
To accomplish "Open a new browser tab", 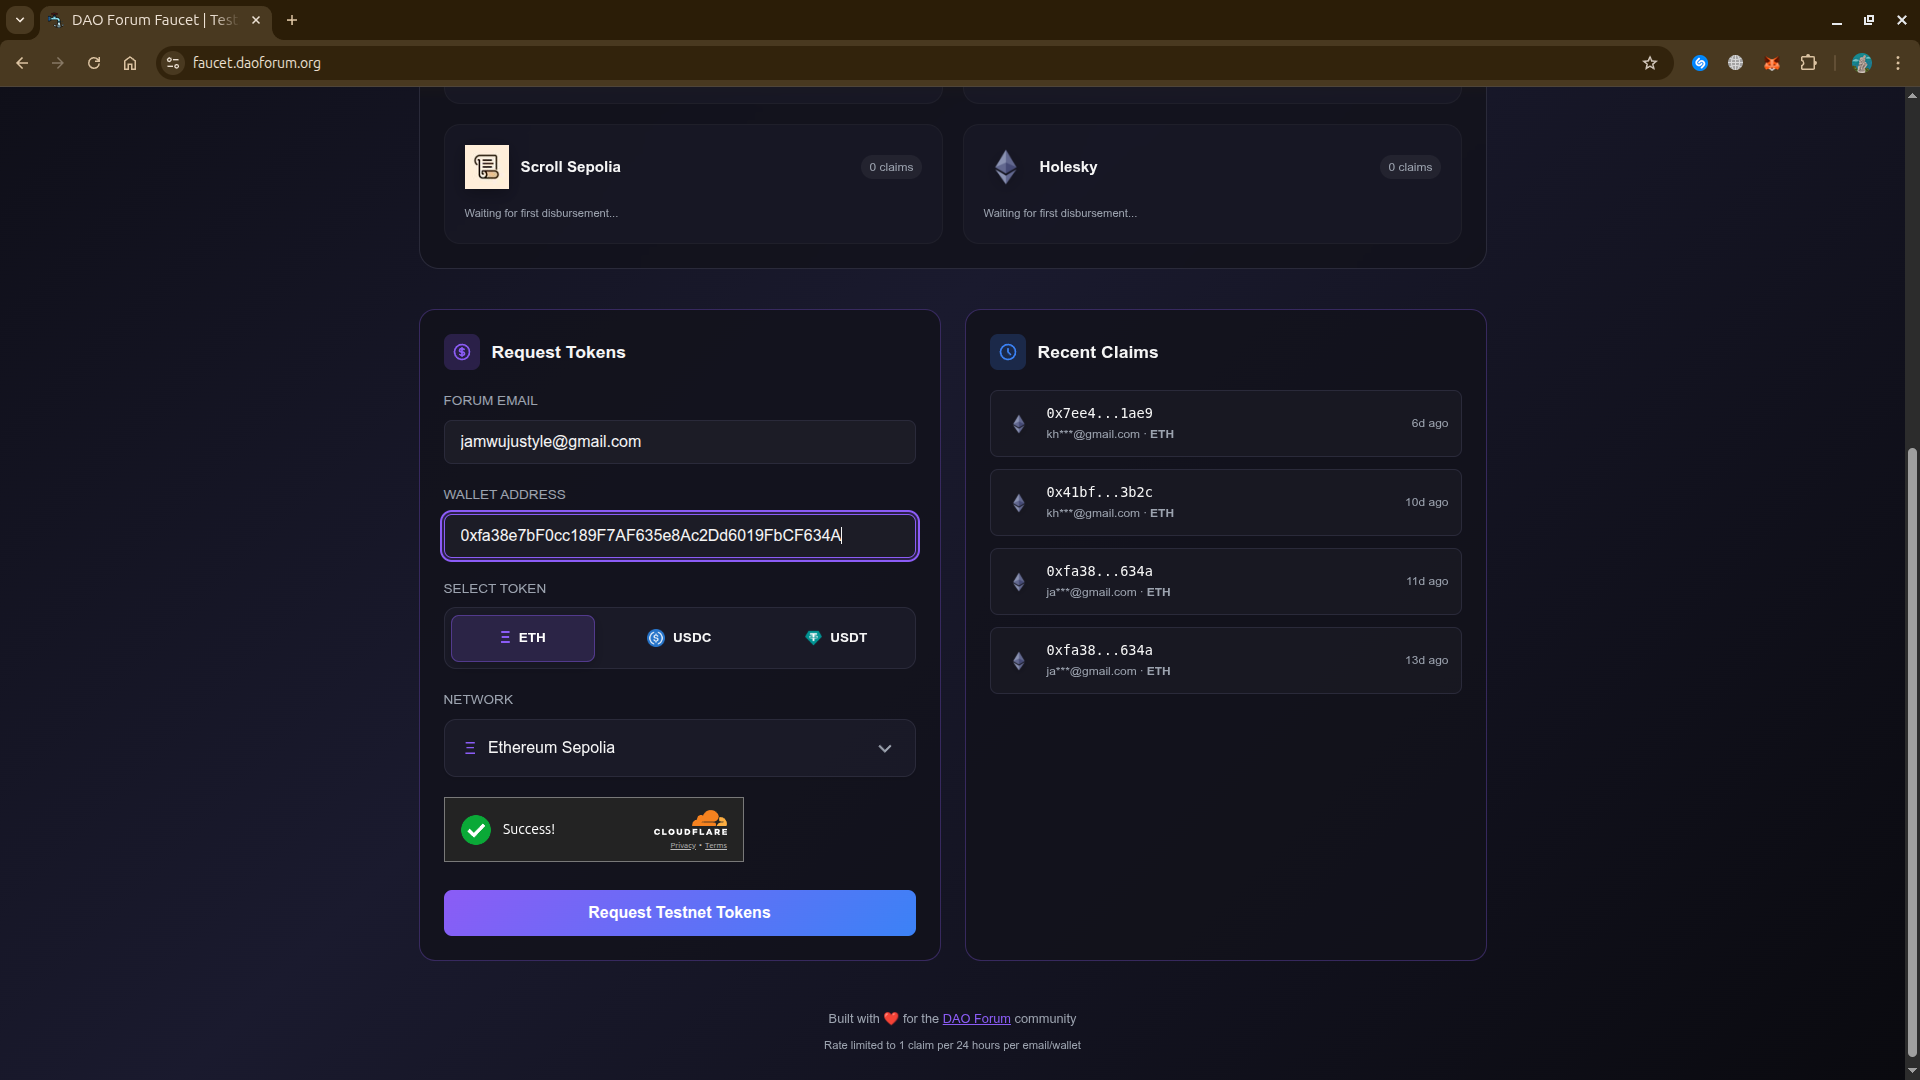I will [x=292, y=20].
